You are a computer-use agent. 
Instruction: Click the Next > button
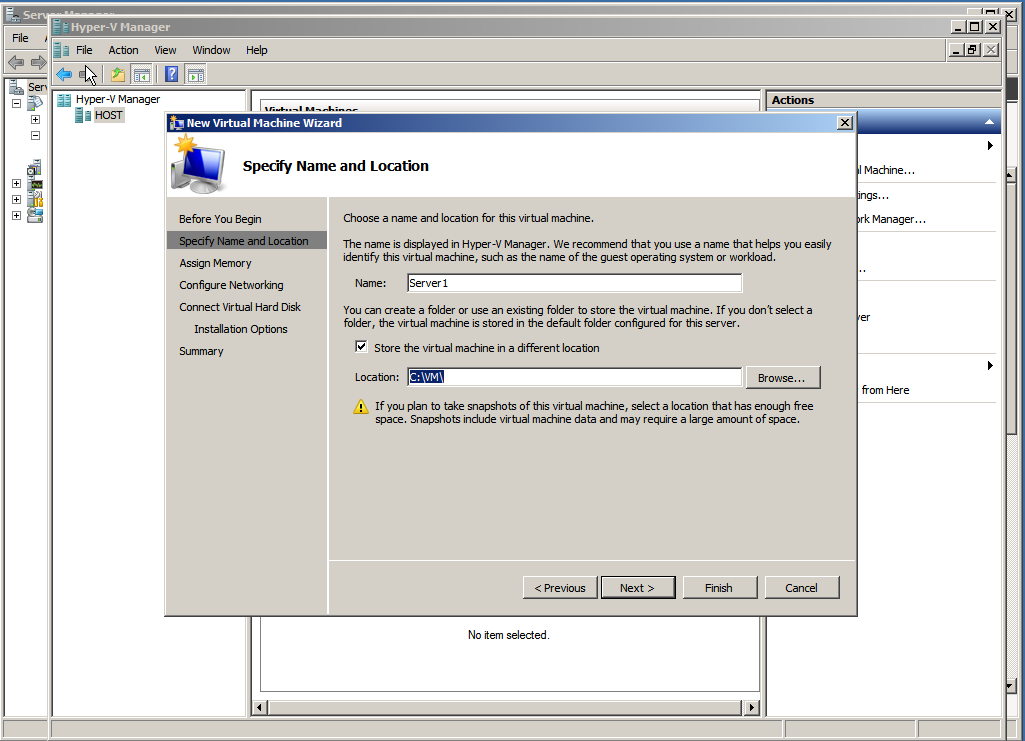click(638, 587)
